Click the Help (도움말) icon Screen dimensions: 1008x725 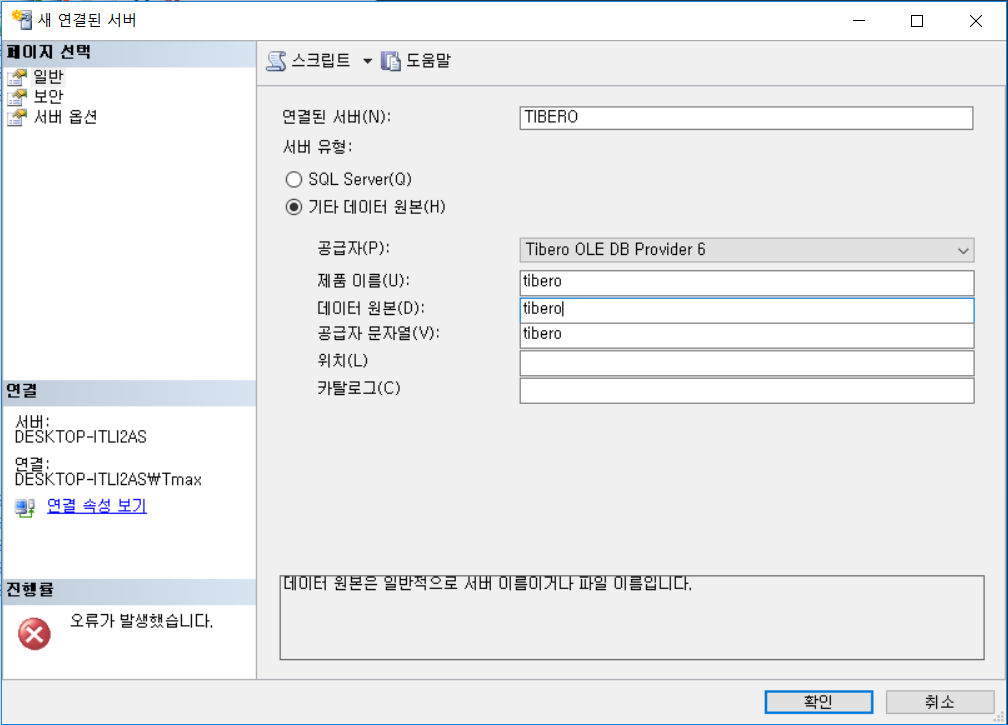391,61
